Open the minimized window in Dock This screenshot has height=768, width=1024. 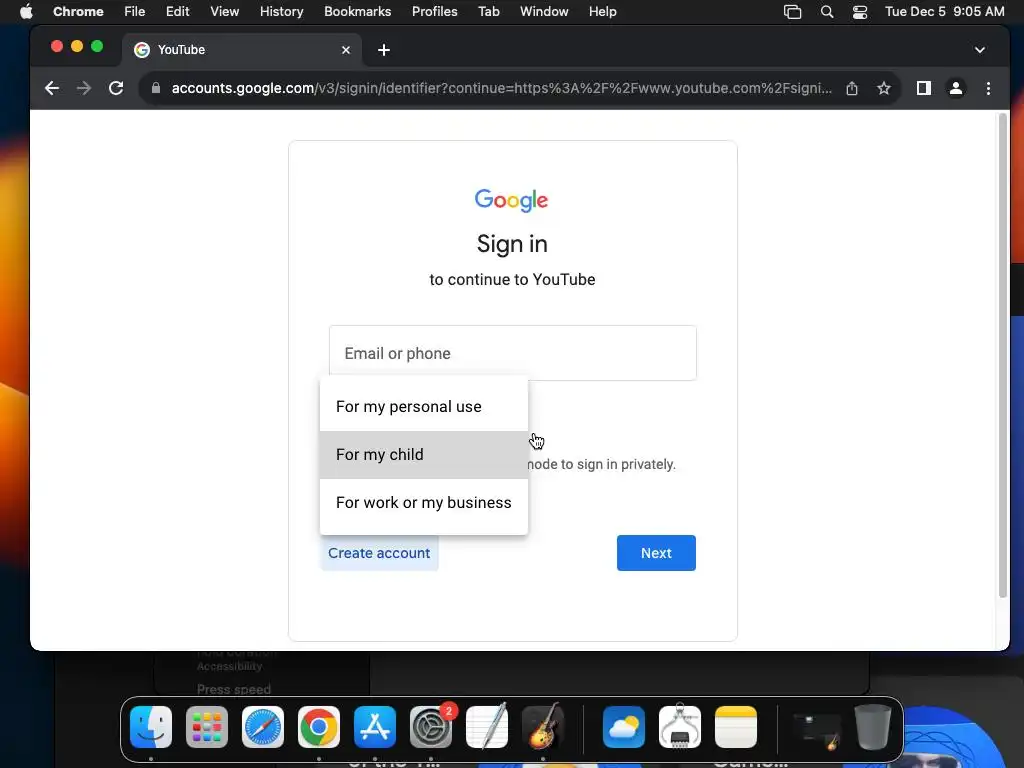point(816,730)
